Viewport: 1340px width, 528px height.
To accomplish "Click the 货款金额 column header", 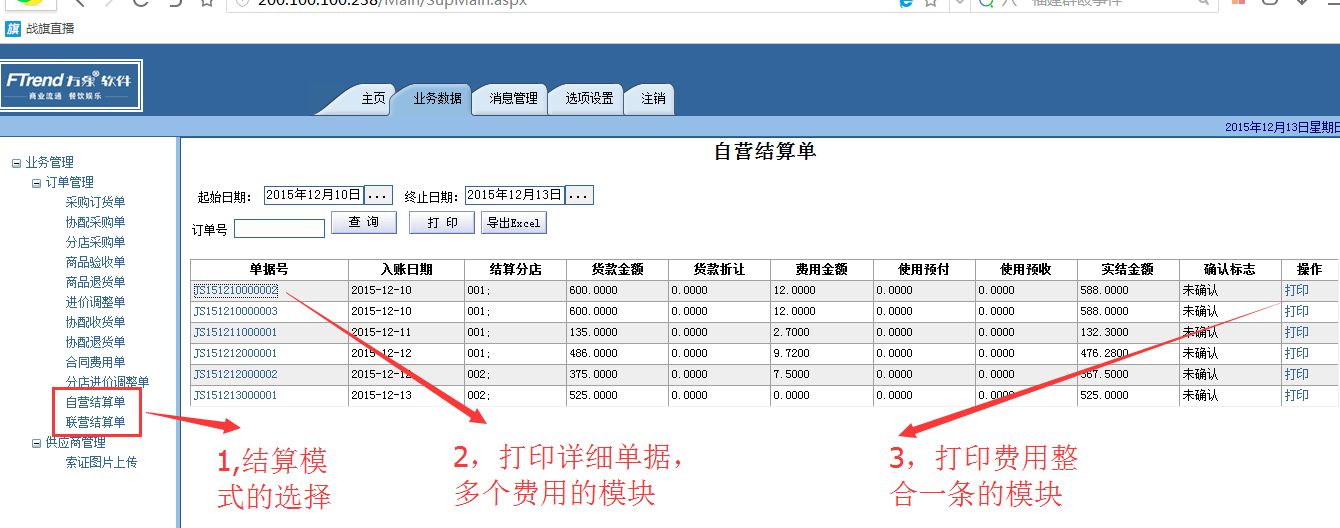I will tap(617, 270).
